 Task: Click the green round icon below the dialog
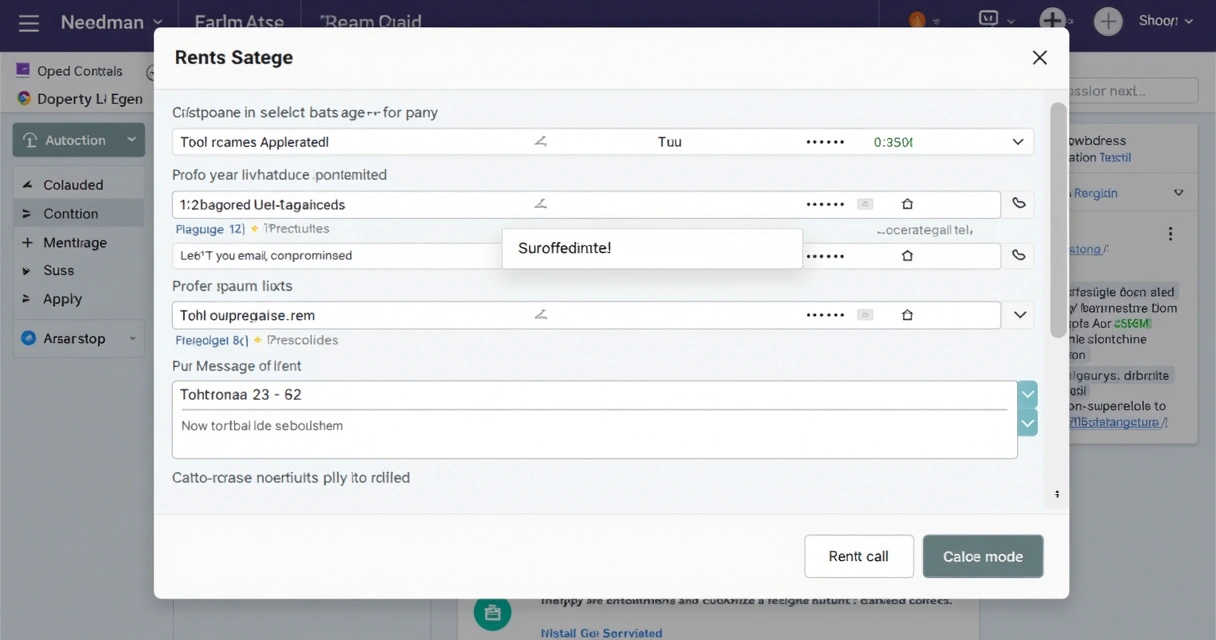(491, 613)
